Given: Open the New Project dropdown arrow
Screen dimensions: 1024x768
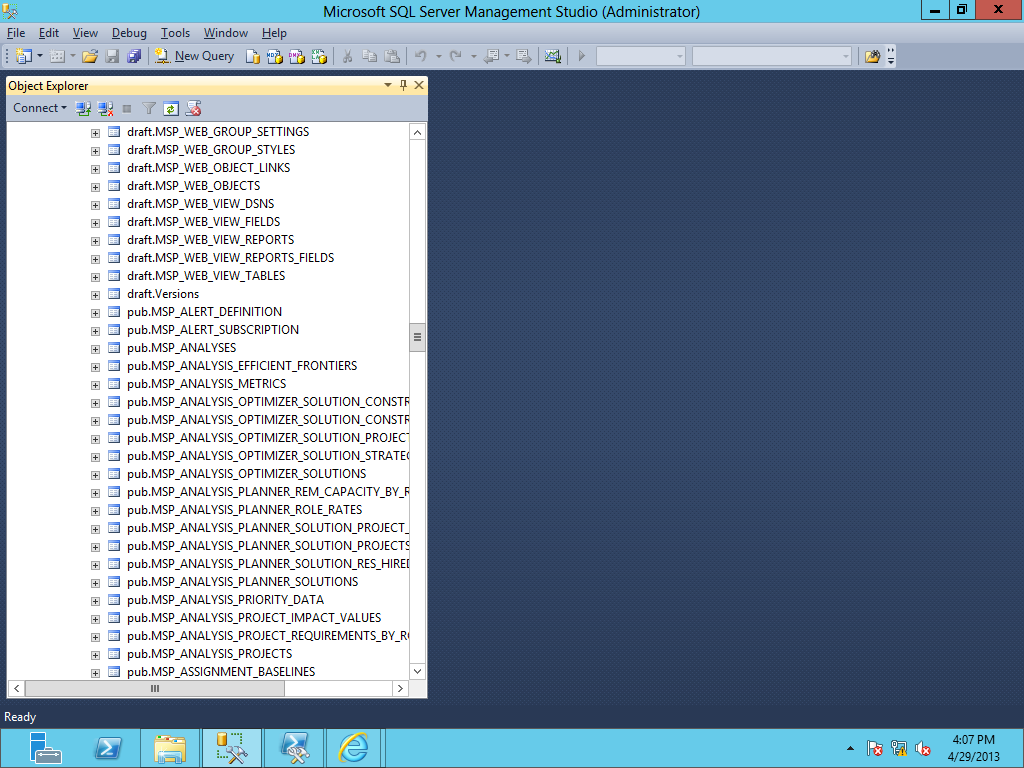Looking at the screenshot, I should coord(40,56).
